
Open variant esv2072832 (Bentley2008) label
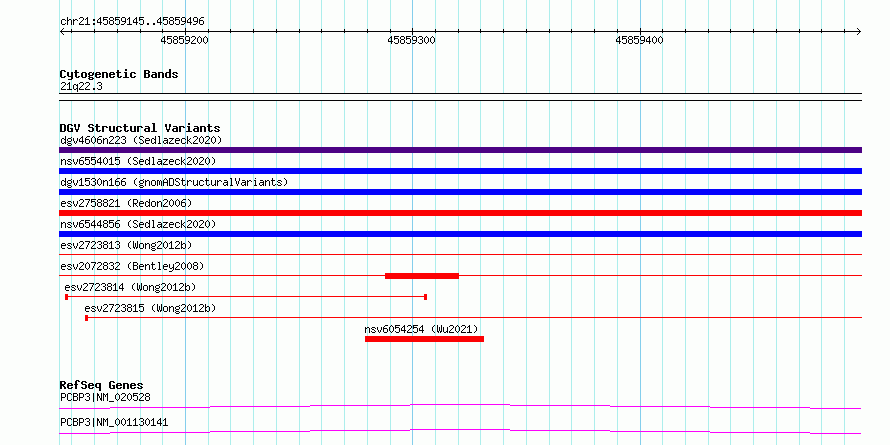point(132,266)
